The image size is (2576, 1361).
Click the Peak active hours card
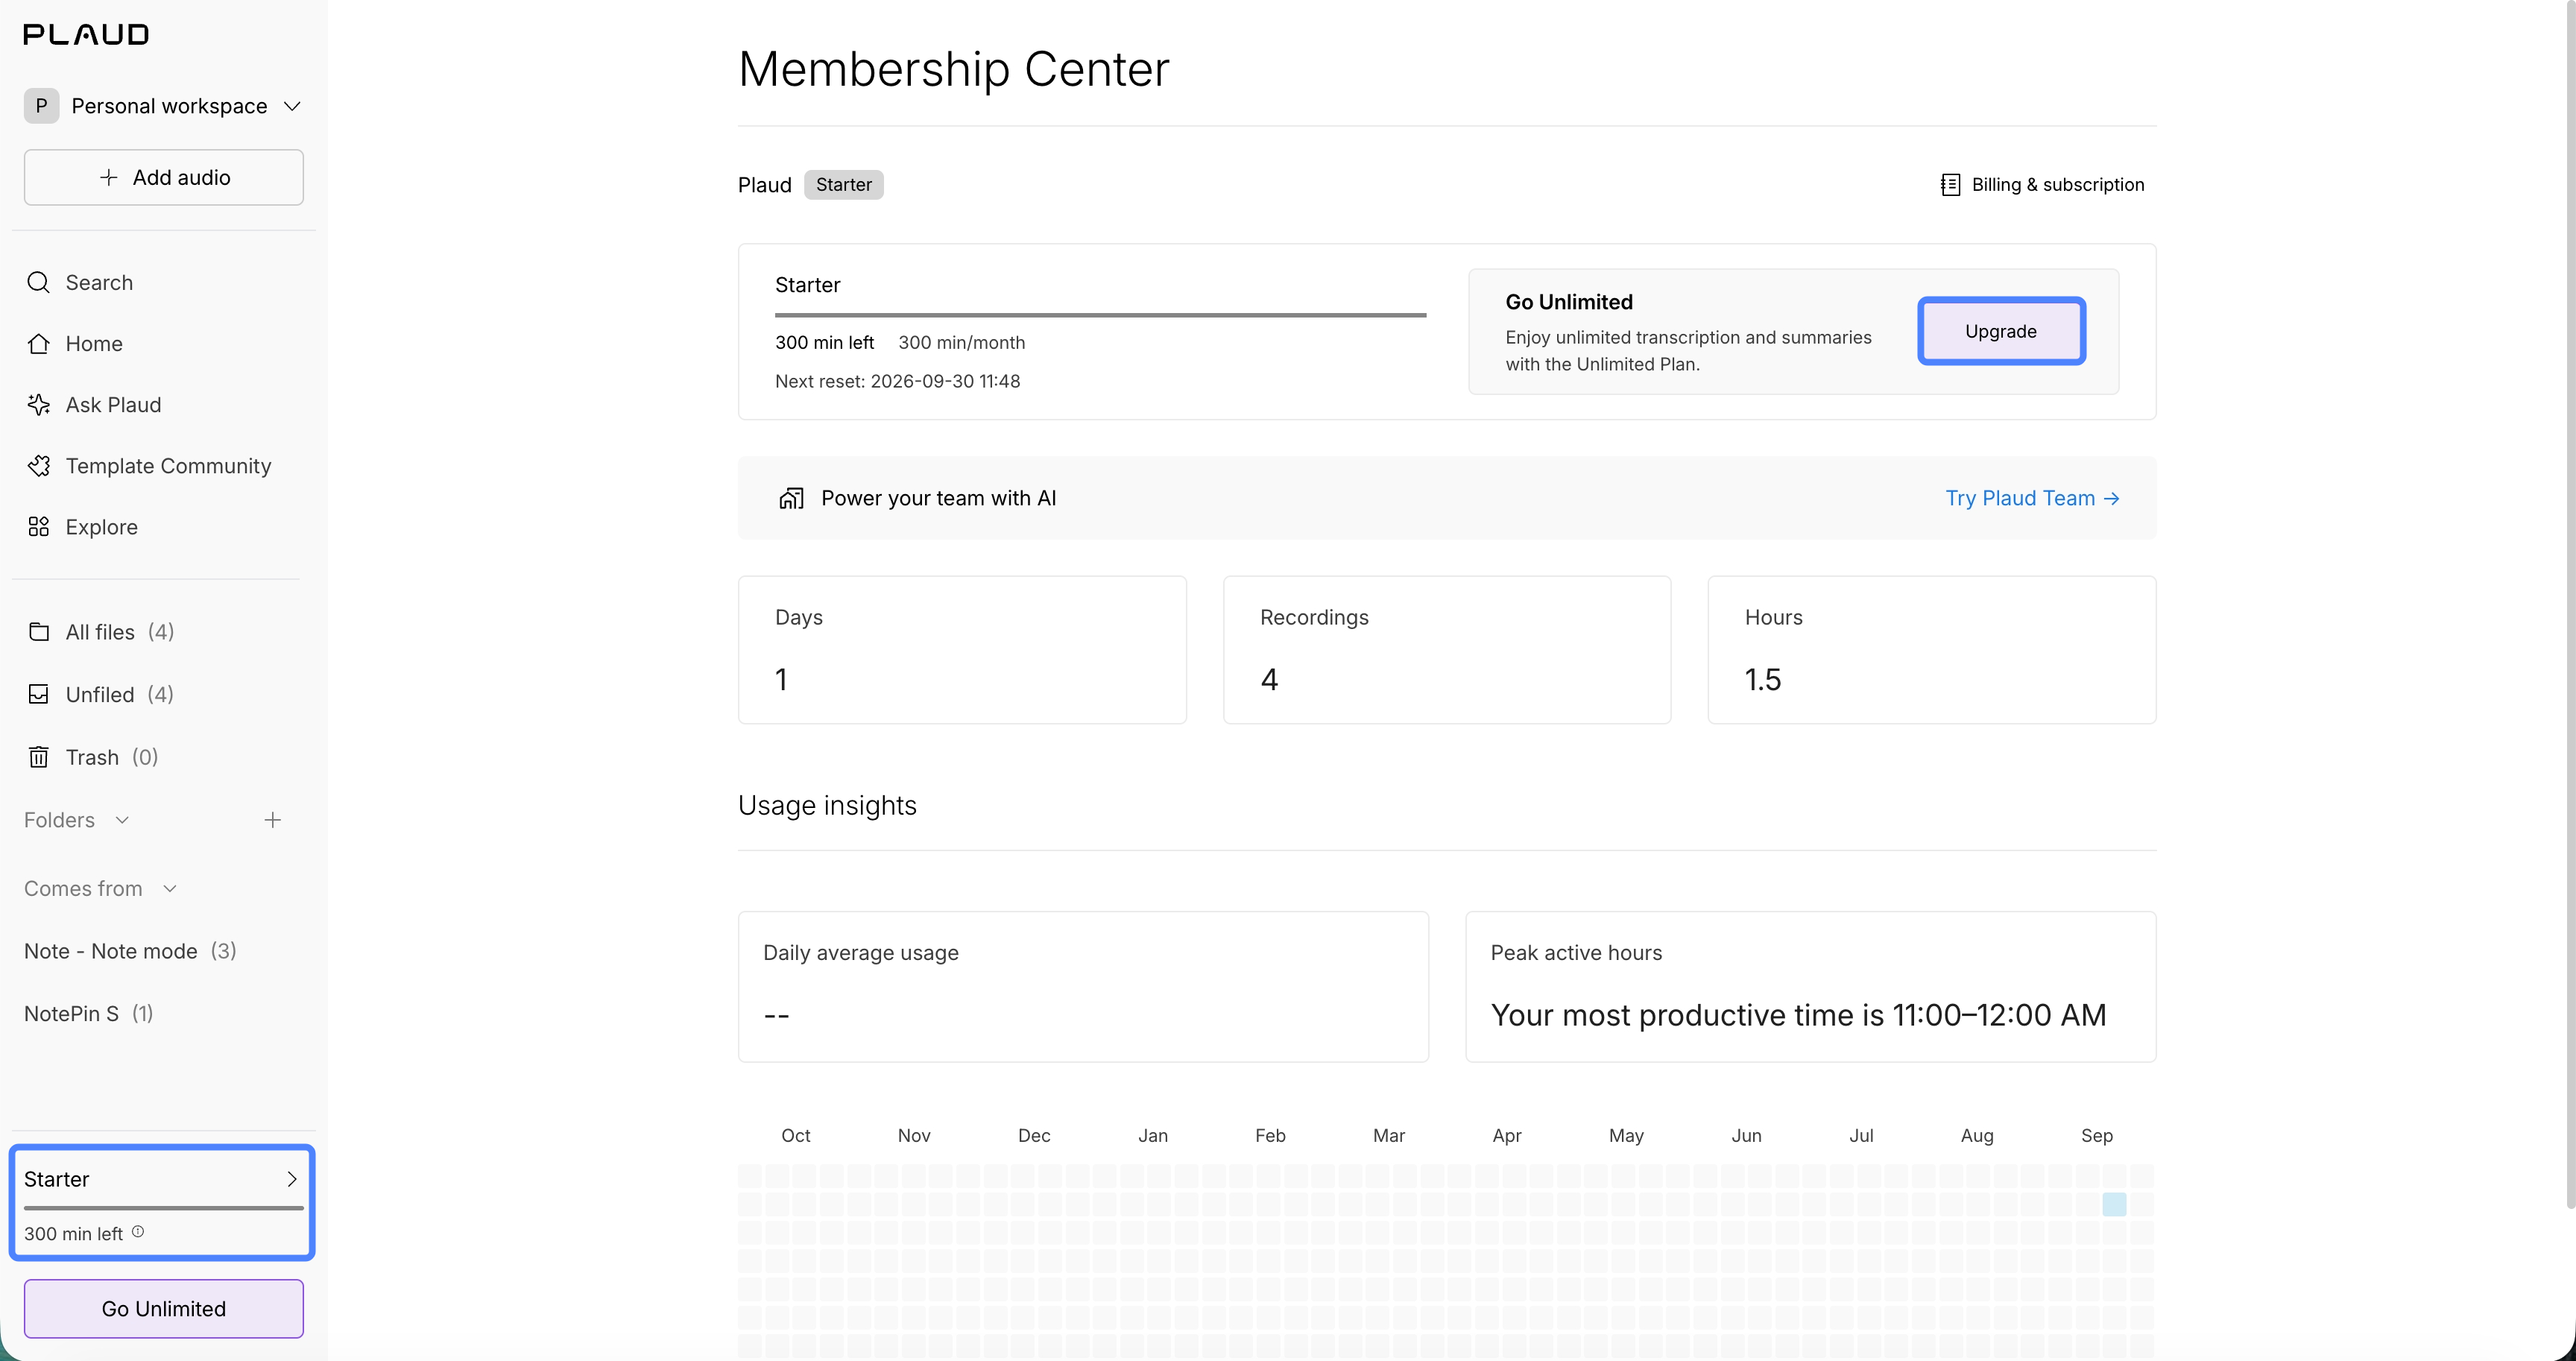point(1811,987)
